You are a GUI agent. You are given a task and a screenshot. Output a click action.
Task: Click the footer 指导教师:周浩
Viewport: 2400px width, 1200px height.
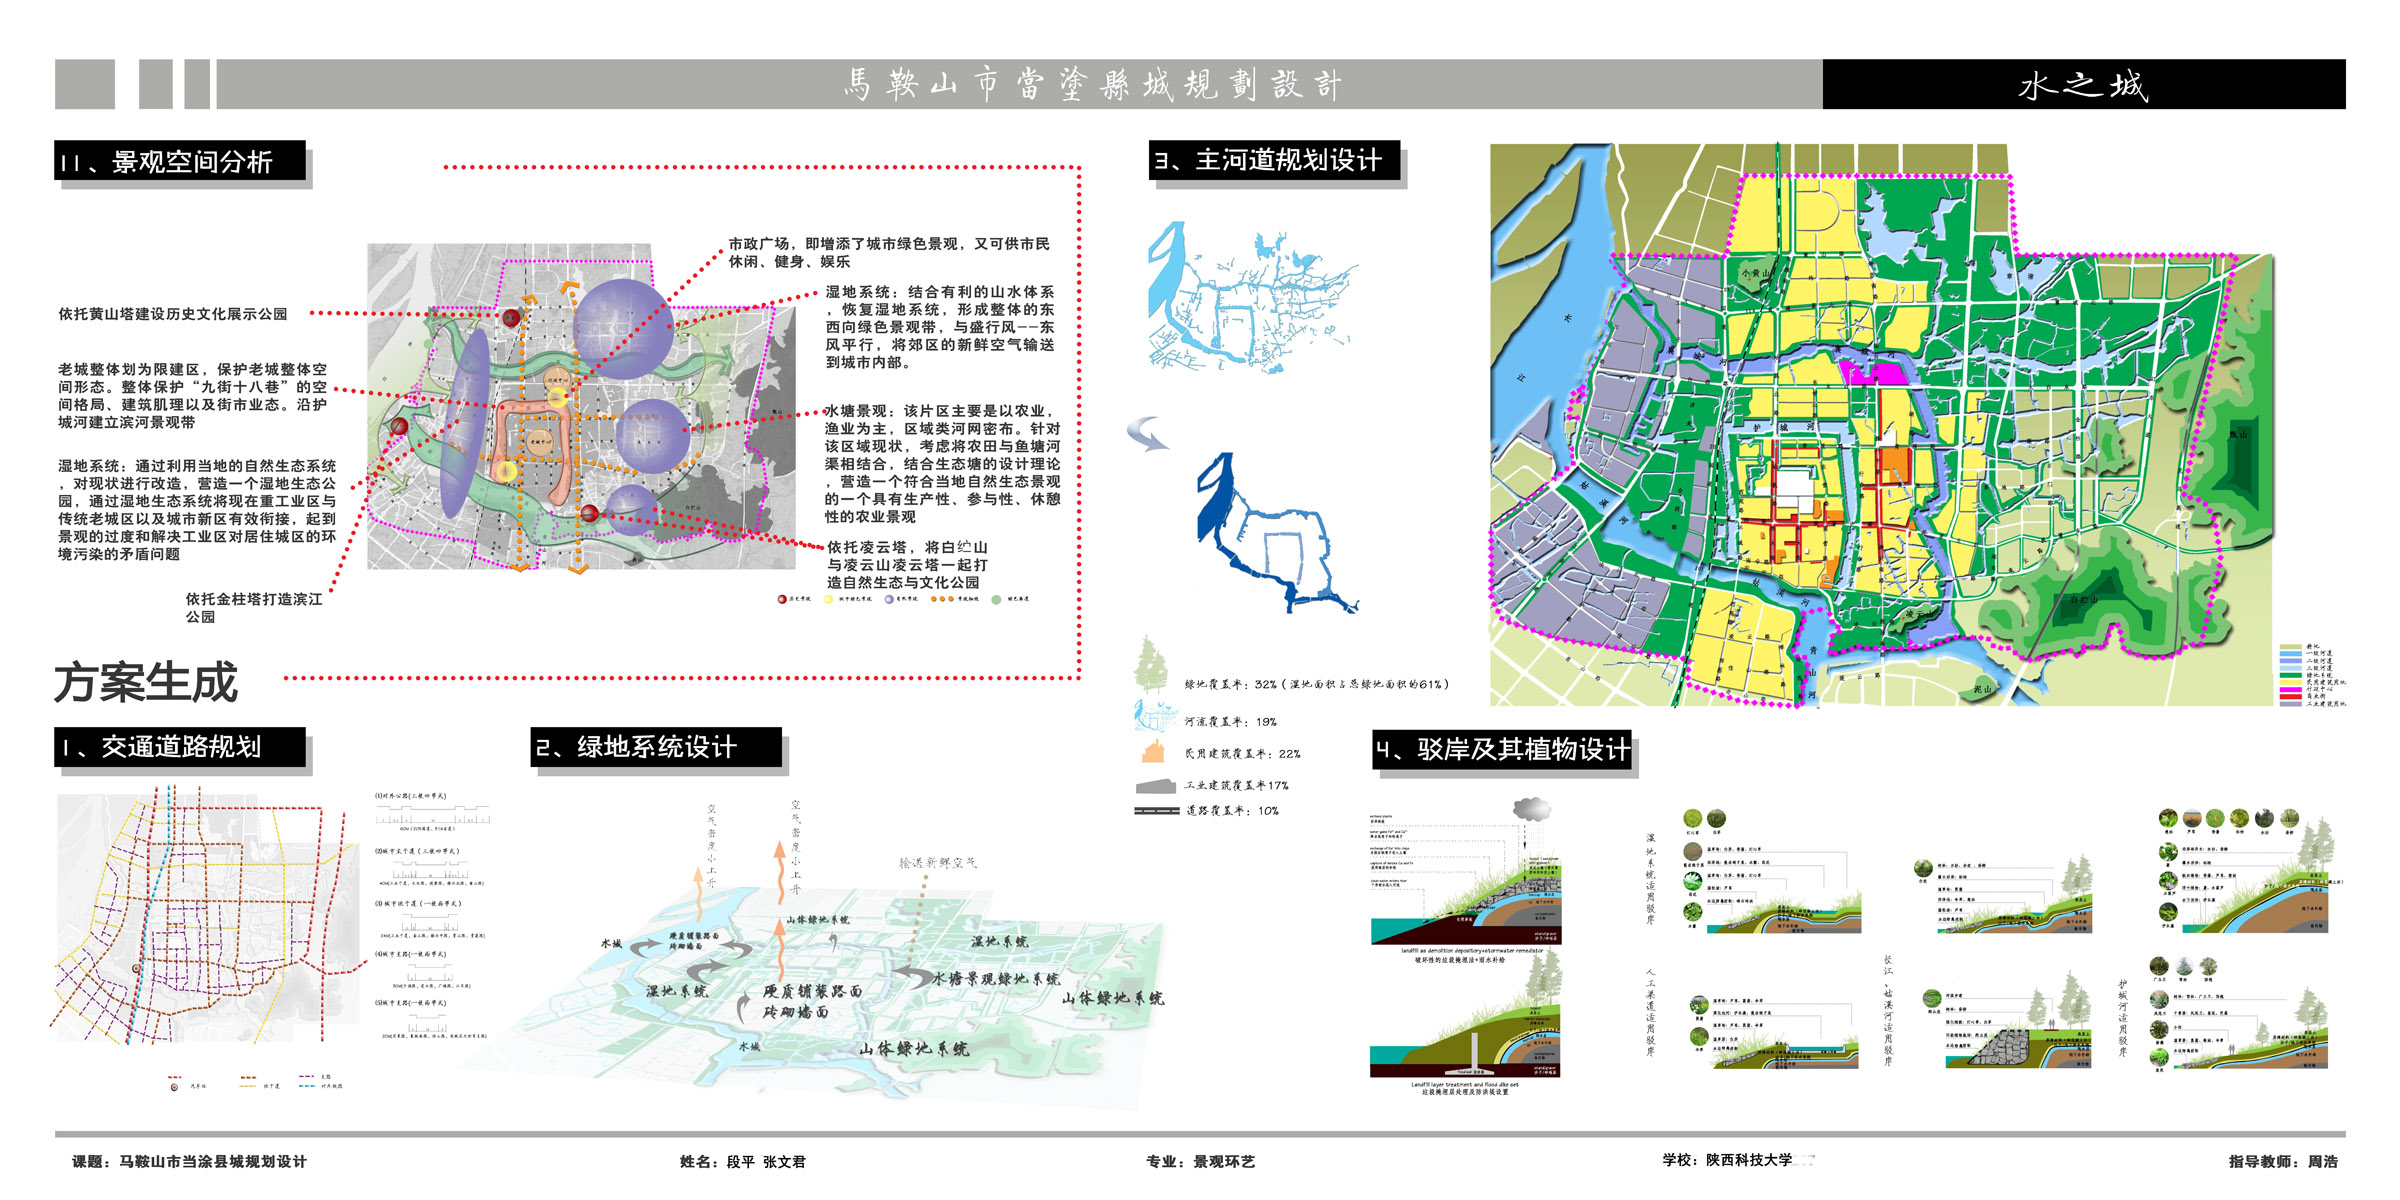coord(2283,1161)
